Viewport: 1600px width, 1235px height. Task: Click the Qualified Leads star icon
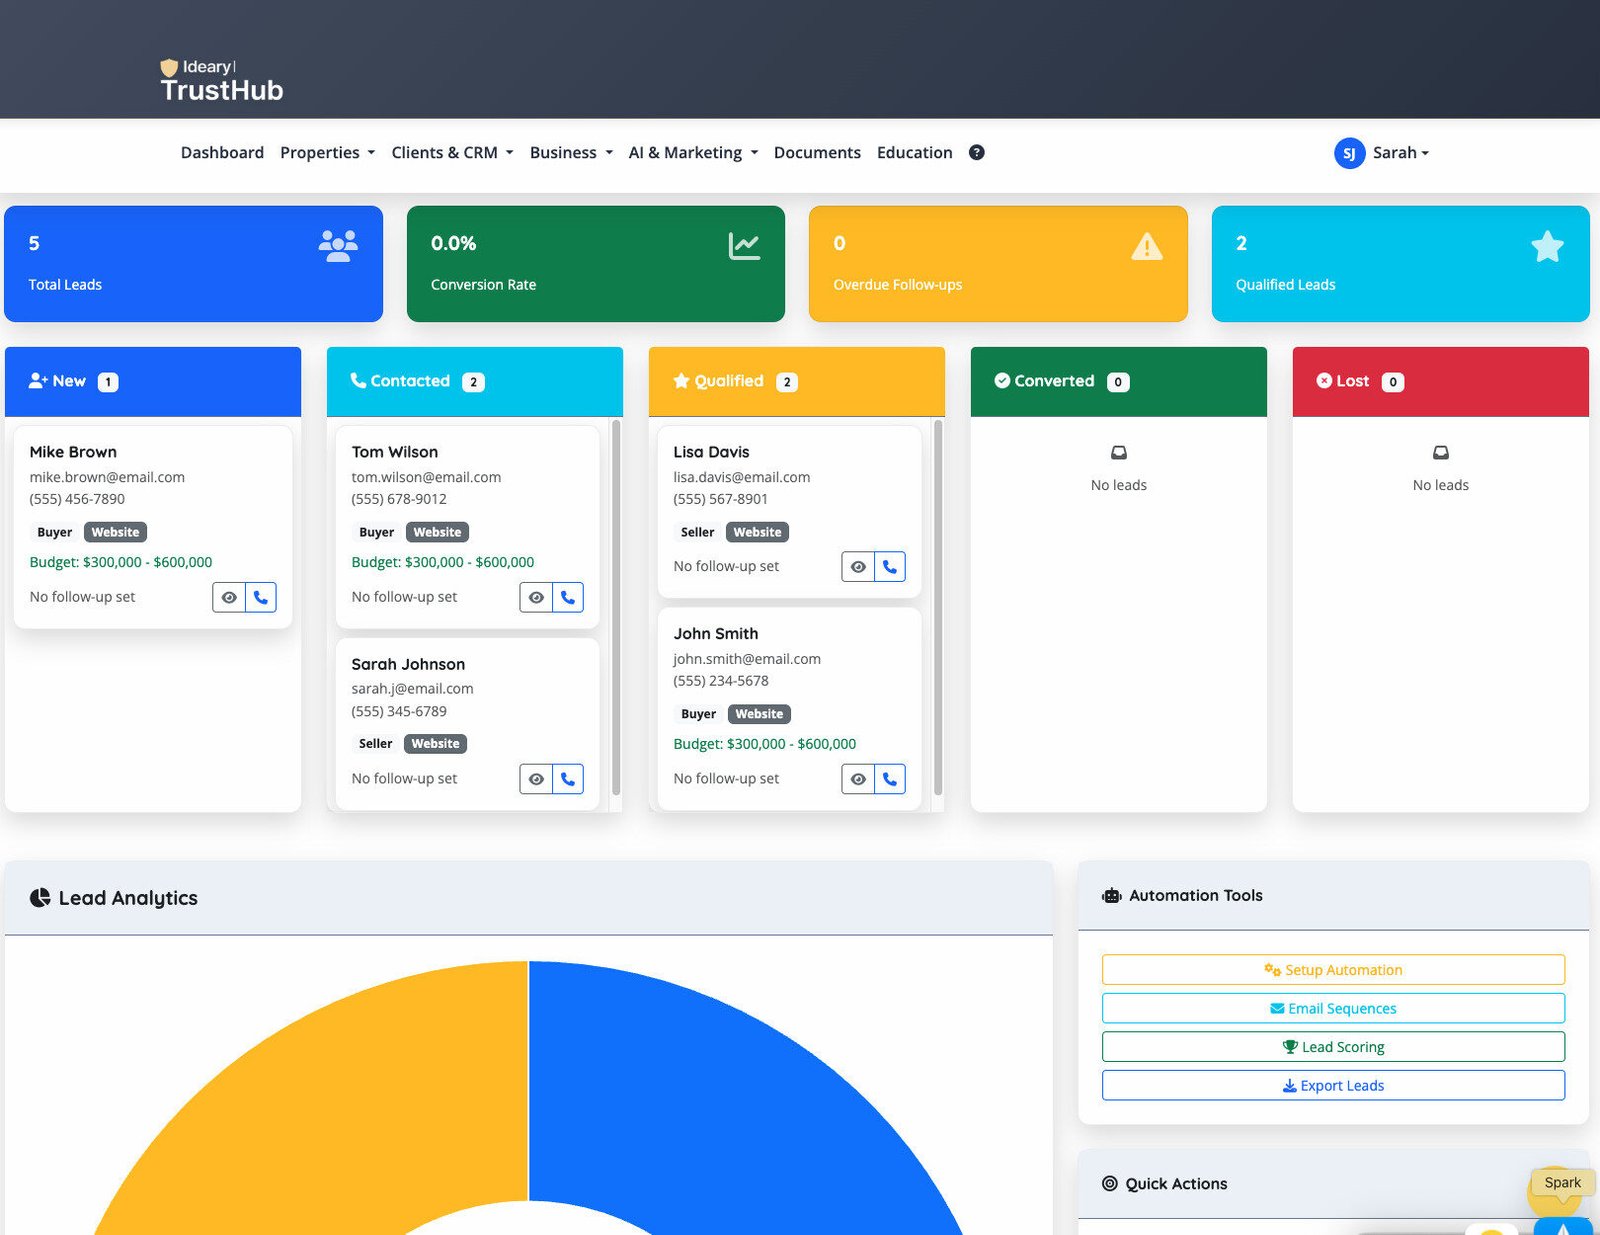point(1547,246)
